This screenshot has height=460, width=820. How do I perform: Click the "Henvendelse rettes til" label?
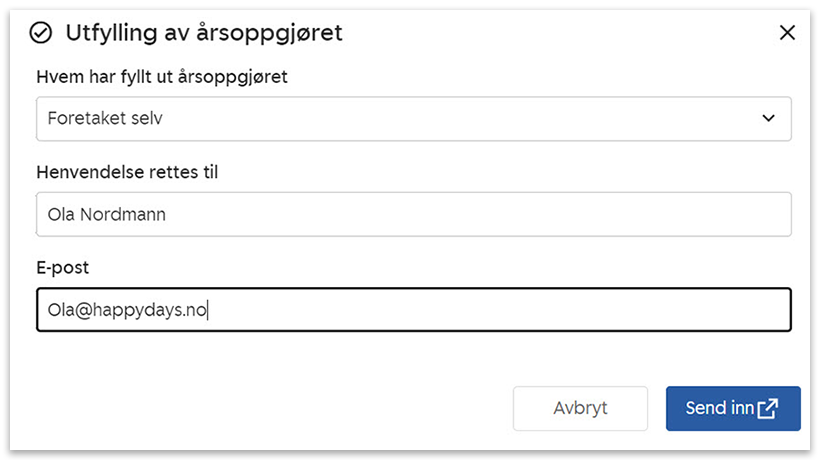pyautogui.click(x=127, y=172)
